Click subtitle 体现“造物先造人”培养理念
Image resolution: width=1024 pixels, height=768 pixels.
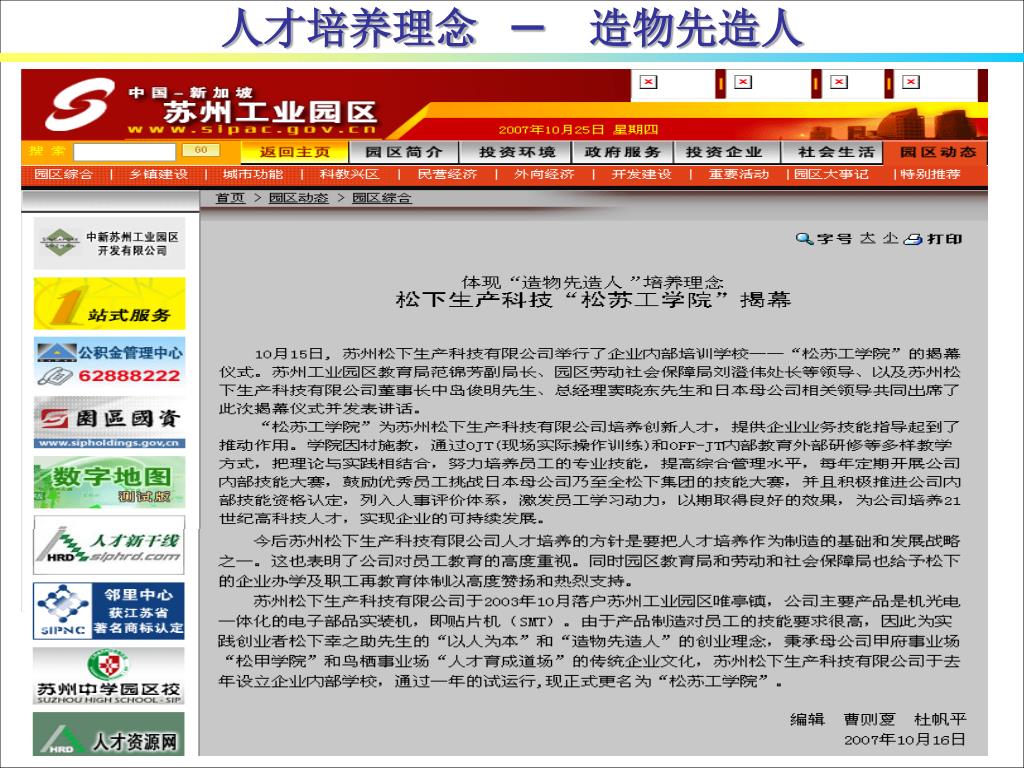click(592, 282)
